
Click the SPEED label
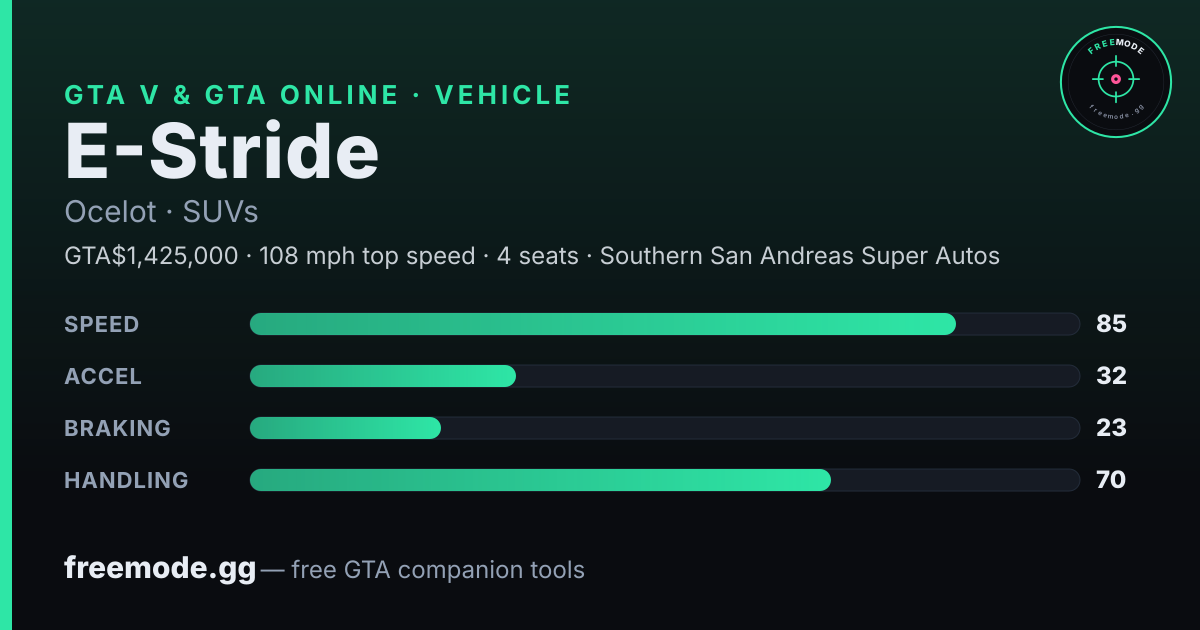(x=102, y=324)
